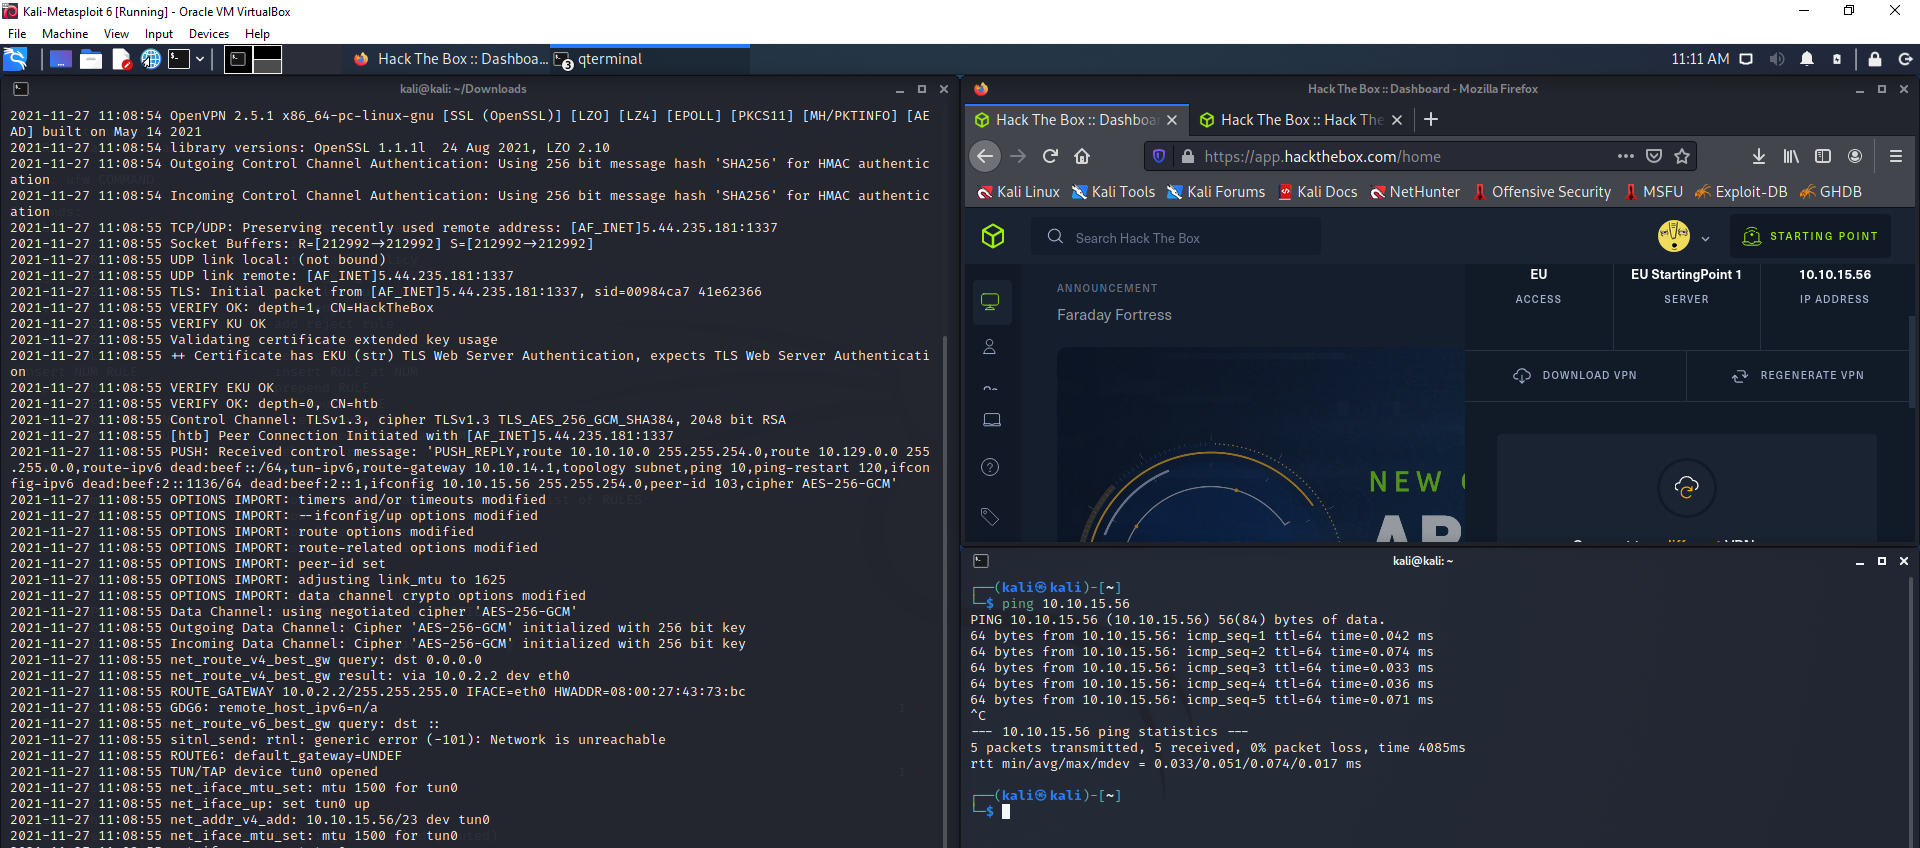
Task: Click the power manager battery tray icon
Action: tap(1837, 59)
